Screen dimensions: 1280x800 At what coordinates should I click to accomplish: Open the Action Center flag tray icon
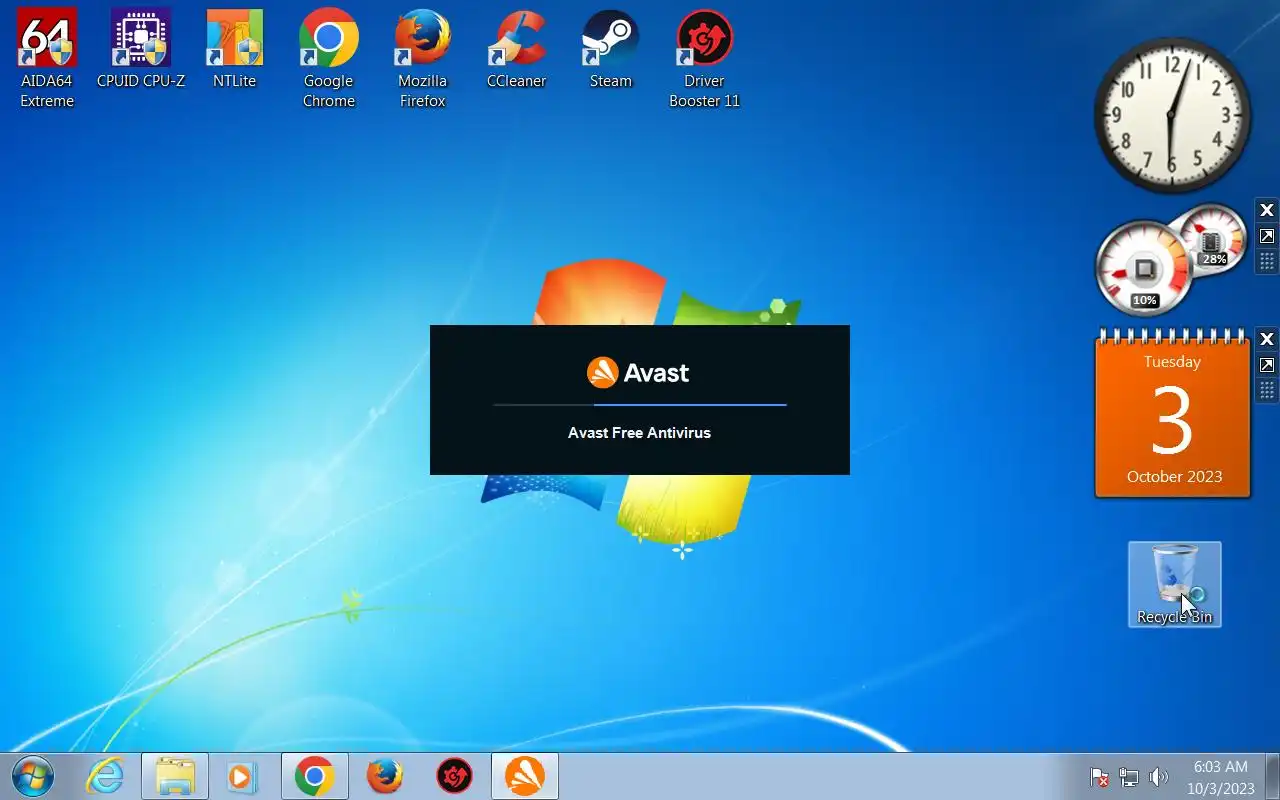[x=1099, y=777]
